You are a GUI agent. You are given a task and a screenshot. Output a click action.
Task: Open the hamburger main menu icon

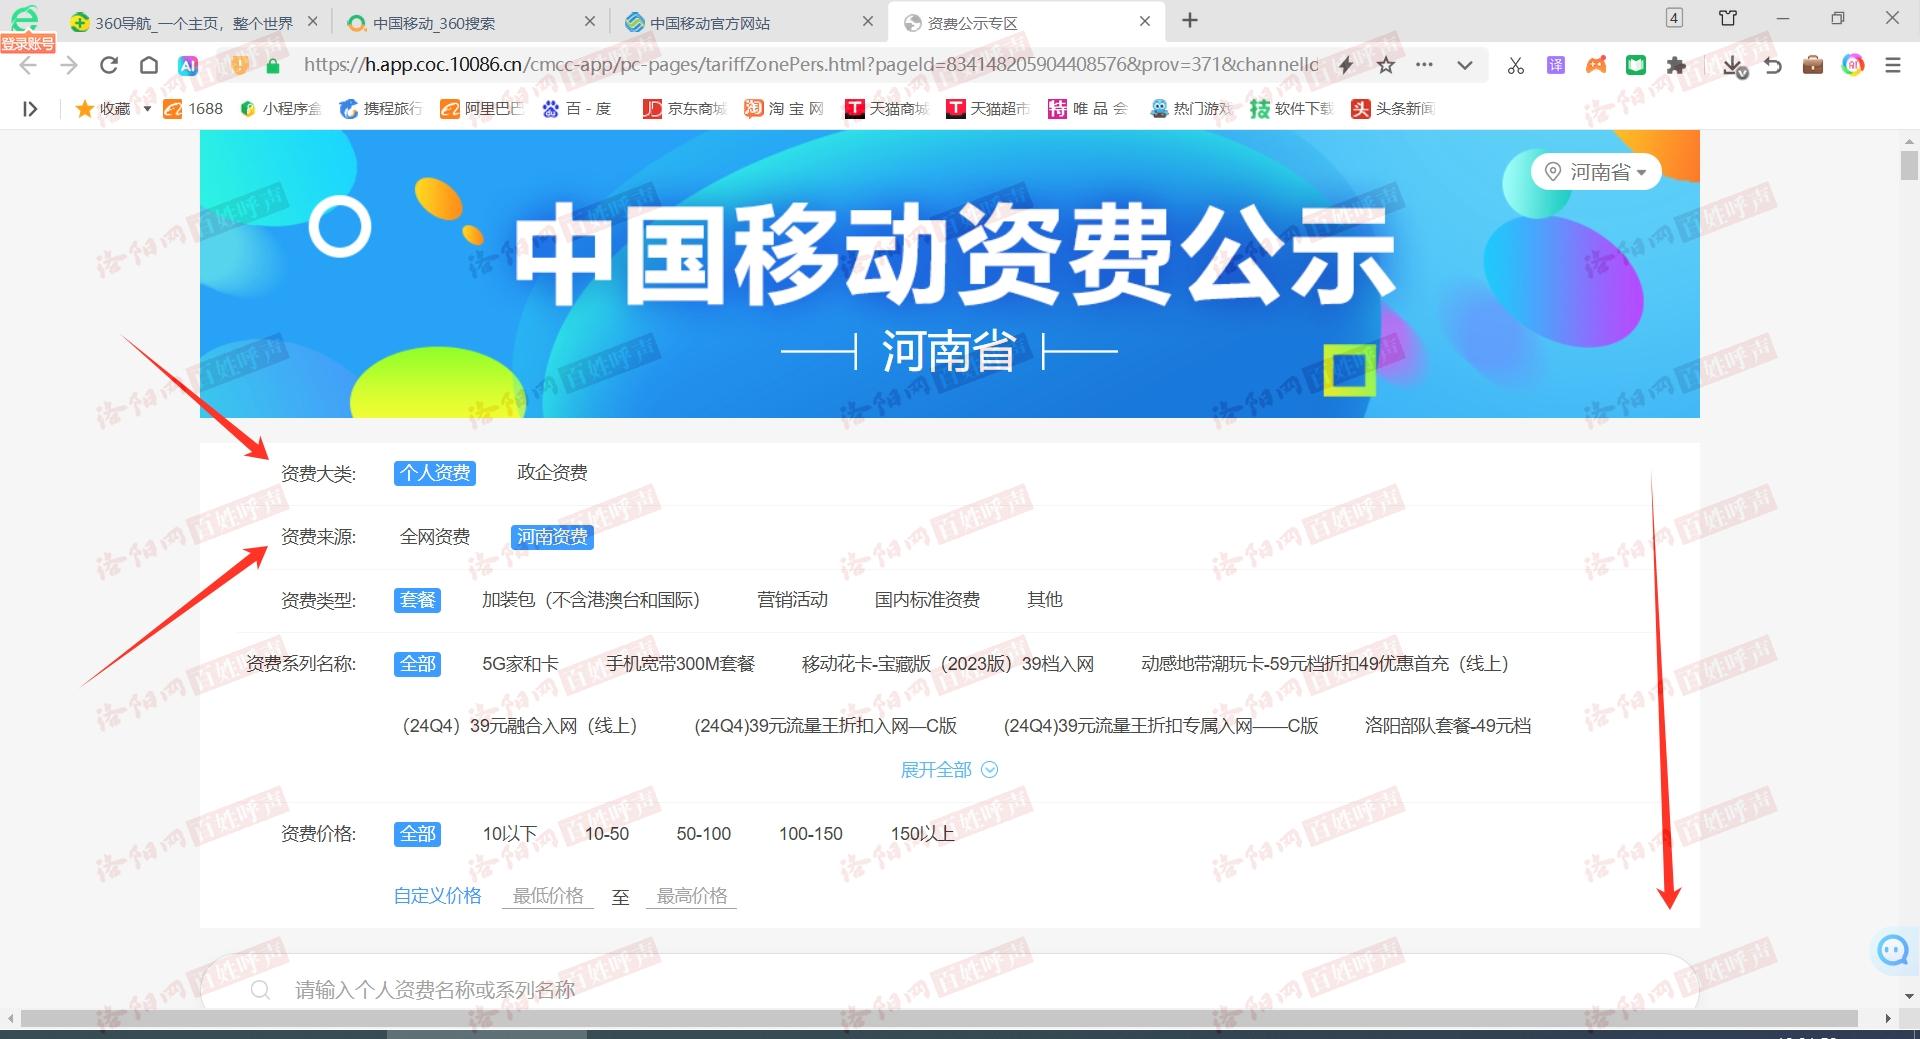point(1892,65)
